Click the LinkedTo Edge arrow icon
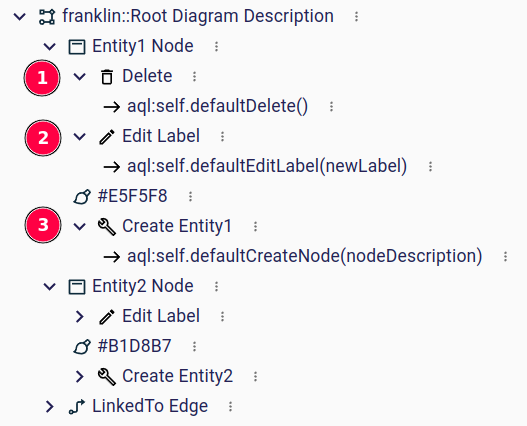This screenshot has width=527, height=426. pyautogui.click(x=77, y=407)
